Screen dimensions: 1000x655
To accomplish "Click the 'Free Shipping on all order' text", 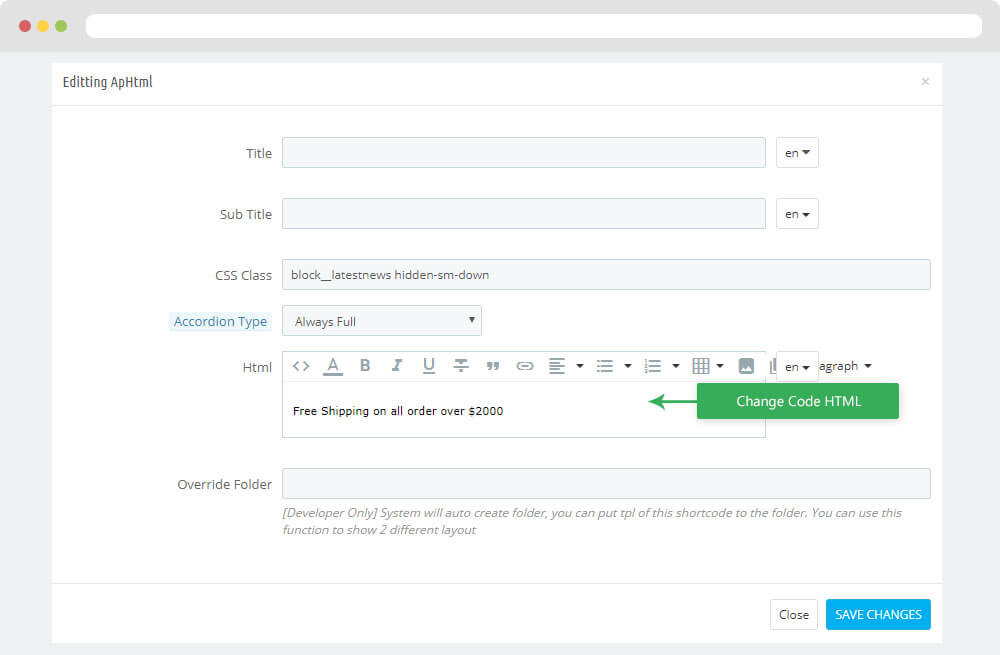I will click(x=398, y=411).
